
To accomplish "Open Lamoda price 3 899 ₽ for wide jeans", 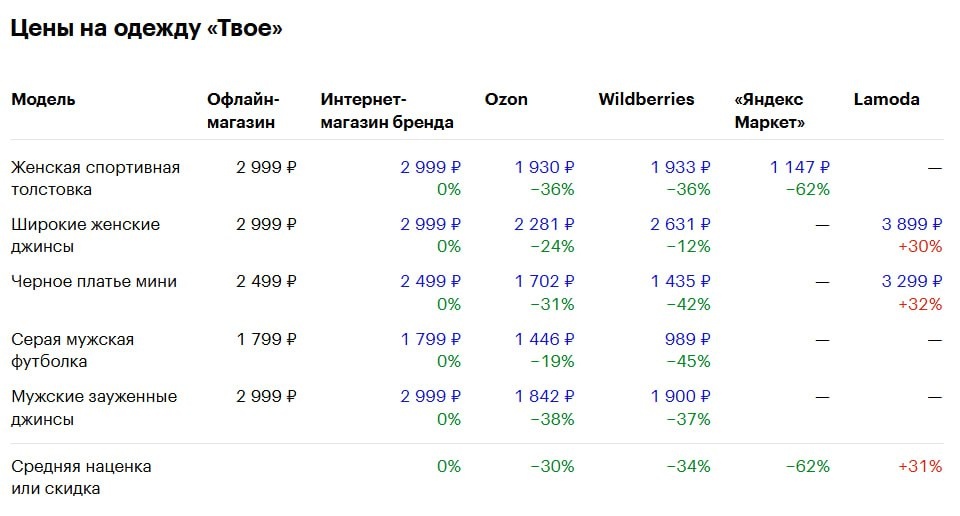I will tap(911, 225).
